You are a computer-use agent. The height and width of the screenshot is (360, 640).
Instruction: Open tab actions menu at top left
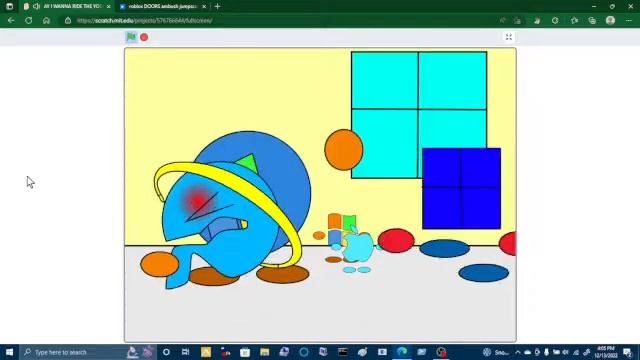coord(9,7)
